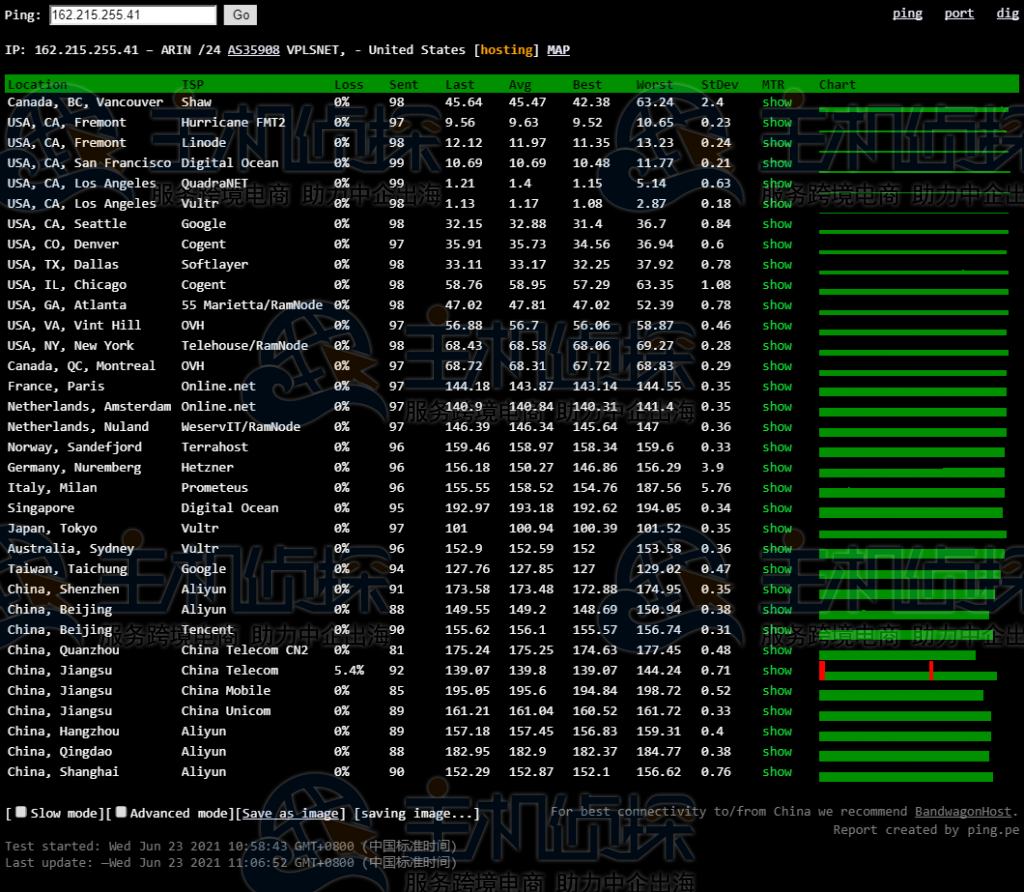Image resolution: width=1024 pixels, height=892 pixels.
Task: Open MTR for China, Shanghai Aliyun
Action: point(776,772)
